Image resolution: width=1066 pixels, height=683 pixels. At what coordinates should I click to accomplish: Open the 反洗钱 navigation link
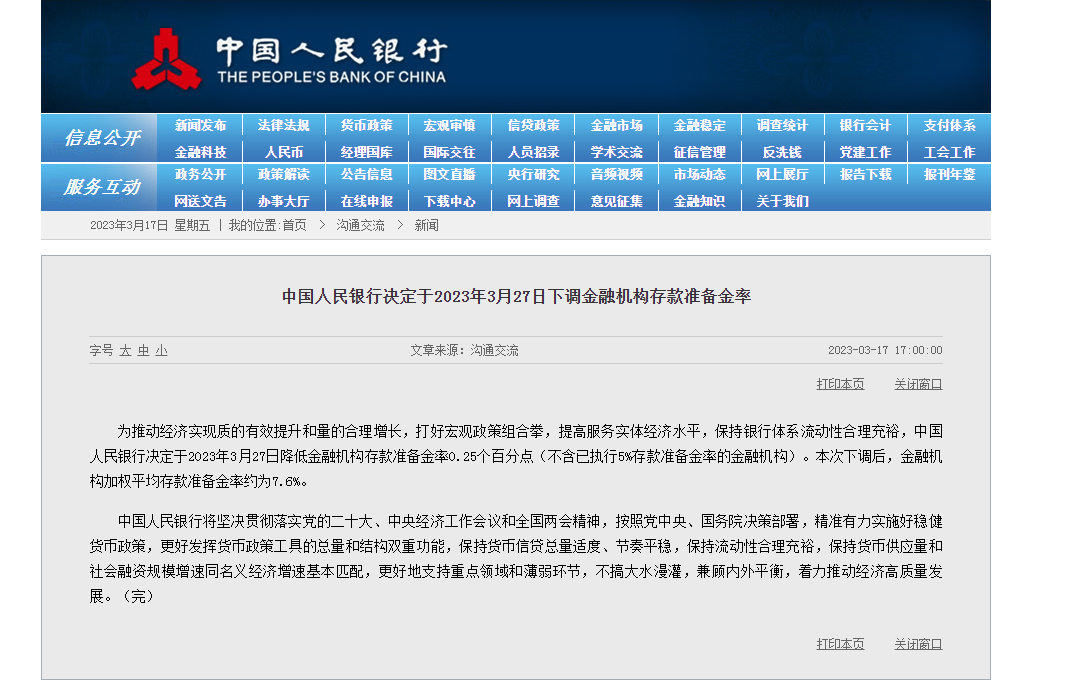(784, 149)
